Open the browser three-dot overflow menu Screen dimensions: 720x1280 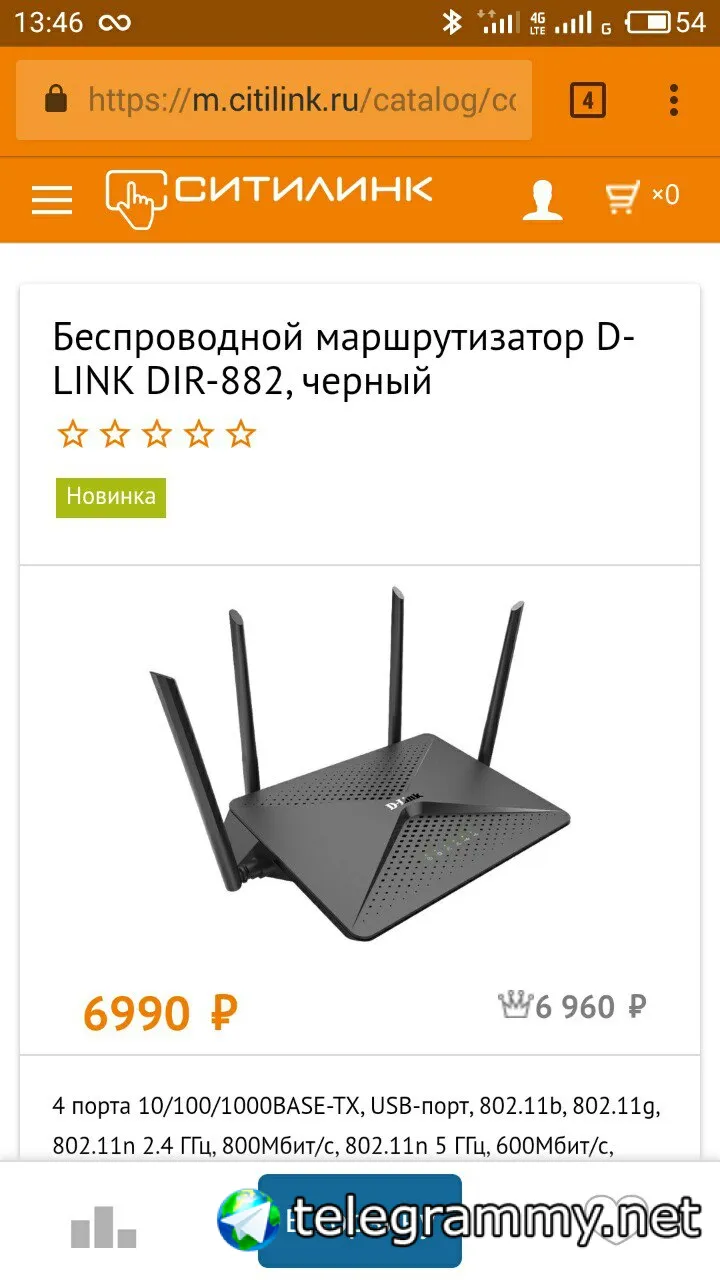674,100
